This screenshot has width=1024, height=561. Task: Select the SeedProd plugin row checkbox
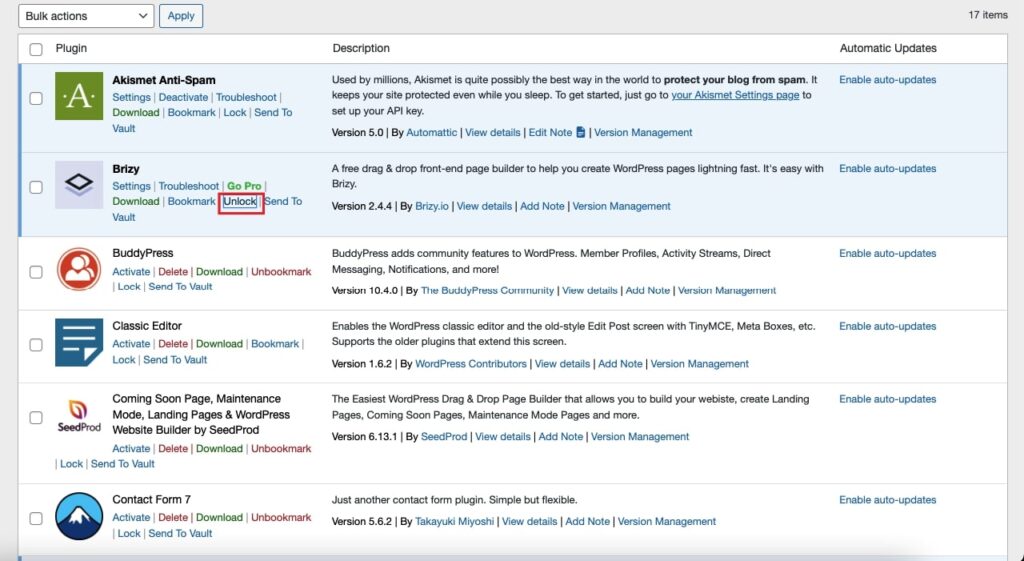tap(36, 417)
